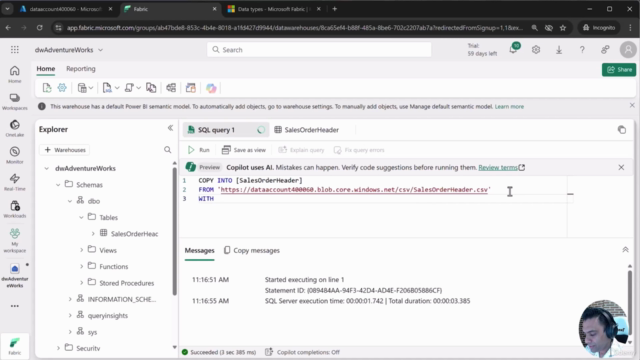Viewport: 640px width, 360px height.
Task: Collapse the dwAdventureWorks tree node
Action: pyautogui.click(x=47, y=168)
